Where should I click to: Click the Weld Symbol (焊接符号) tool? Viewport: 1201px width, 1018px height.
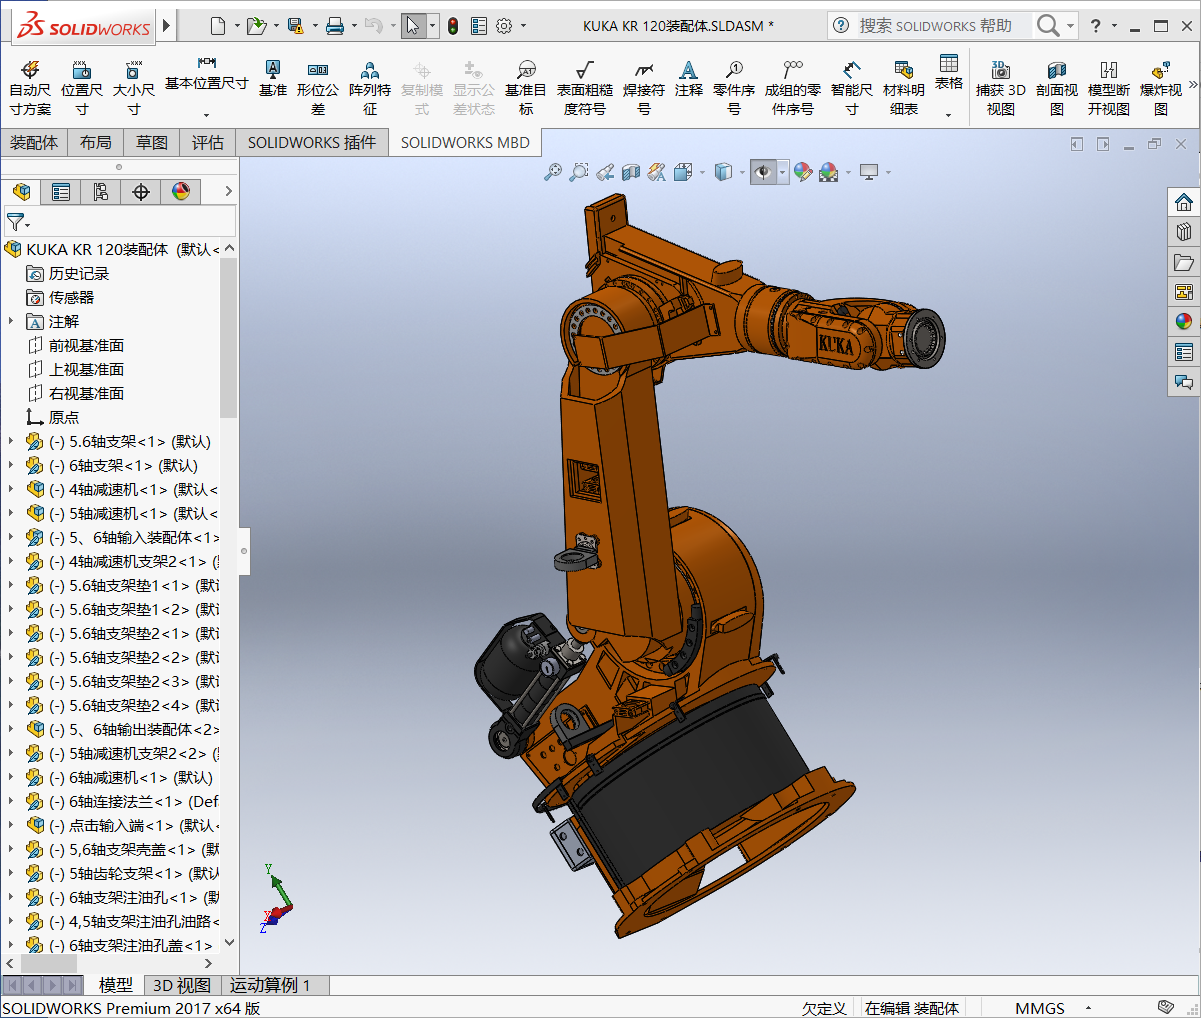[x=644, y=87]
